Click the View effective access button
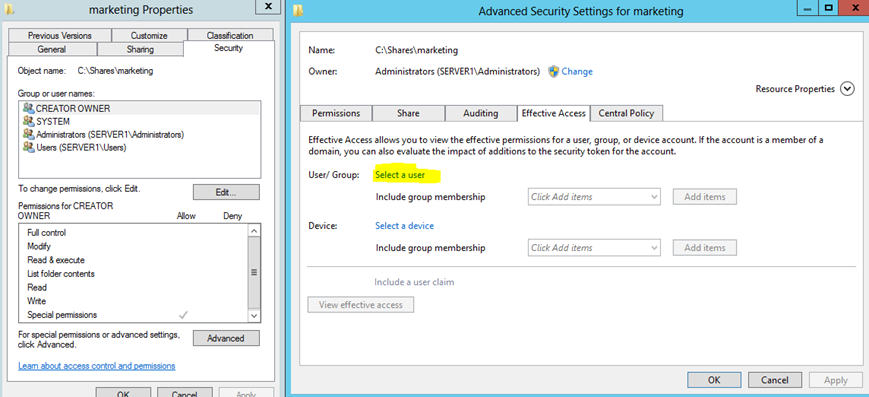869x397 pixels. pyautogui.click(x=361, y=304)
